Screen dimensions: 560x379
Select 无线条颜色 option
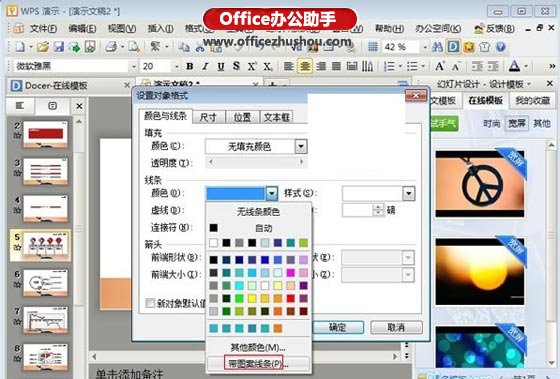click(258, 212)
